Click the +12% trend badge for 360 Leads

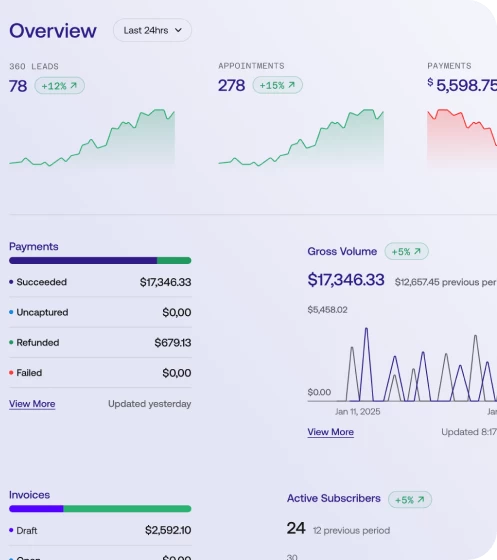pyautogui.click(x=60, y=86)
